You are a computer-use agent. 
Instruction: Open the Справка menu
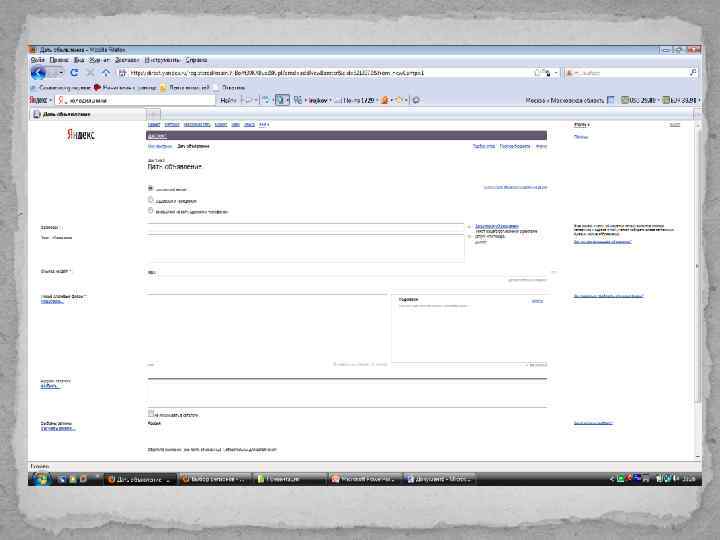[x=197, y=60]
